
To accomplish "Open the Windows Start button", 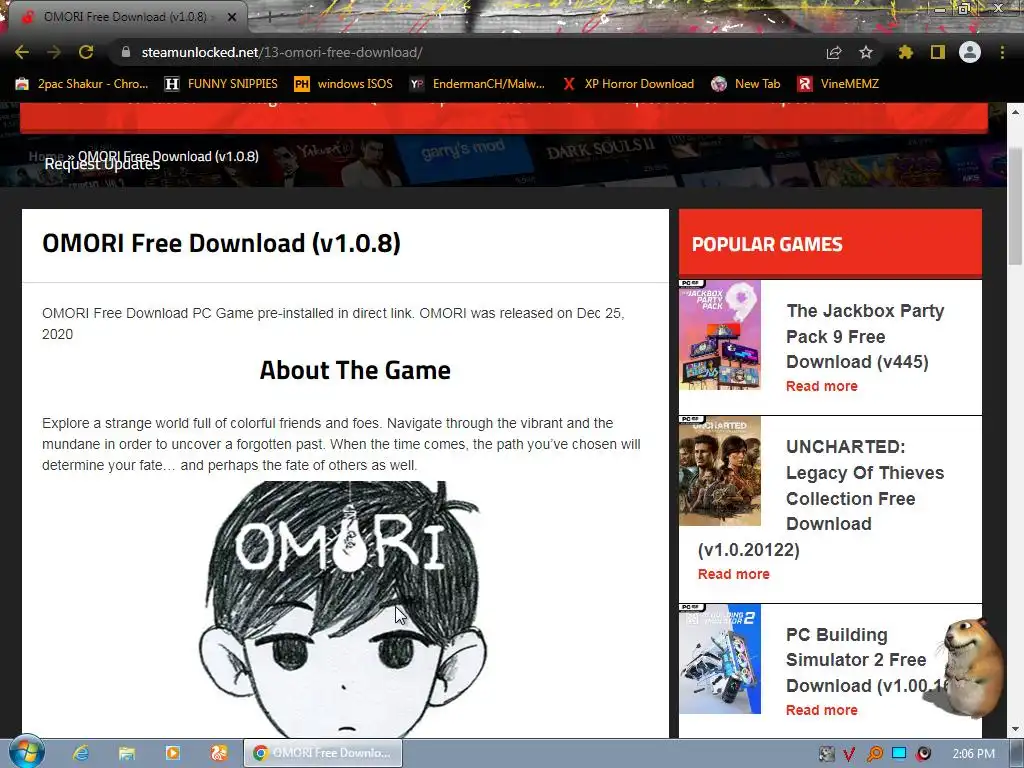I will (x=26, y=752).
